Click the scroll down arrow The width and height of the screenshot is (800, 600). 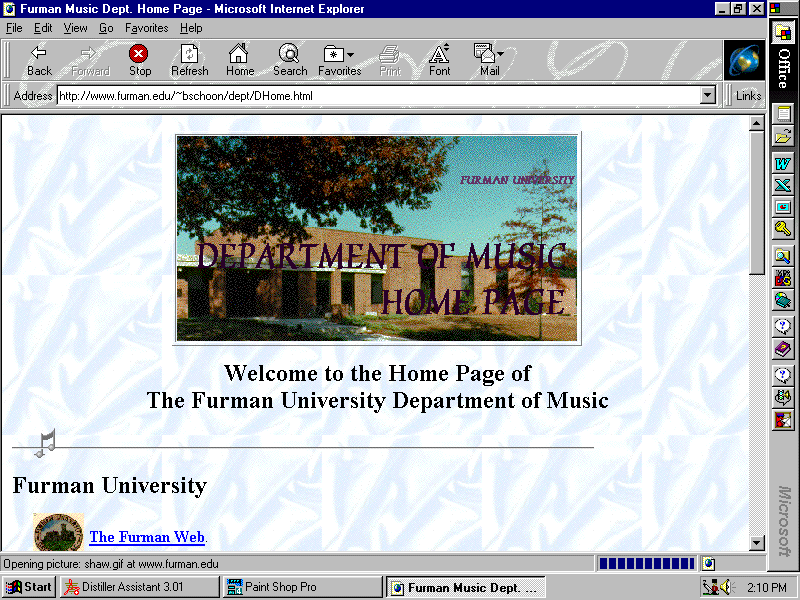[757, 543]
